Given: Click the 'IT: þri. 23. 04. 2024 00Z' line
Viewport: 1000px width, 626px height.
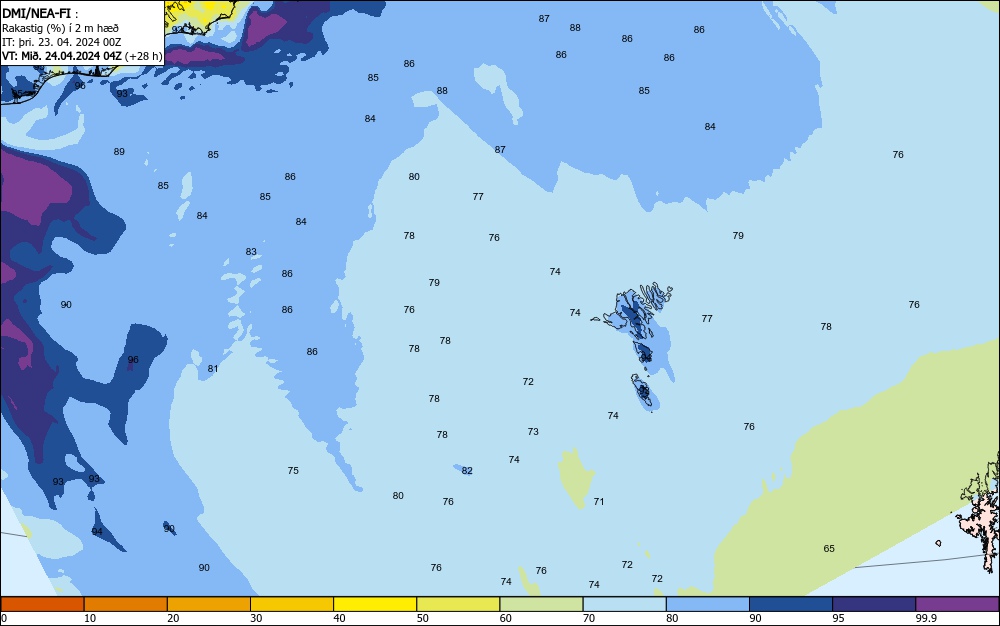Looking at the screenshot, I should (62, 42).
